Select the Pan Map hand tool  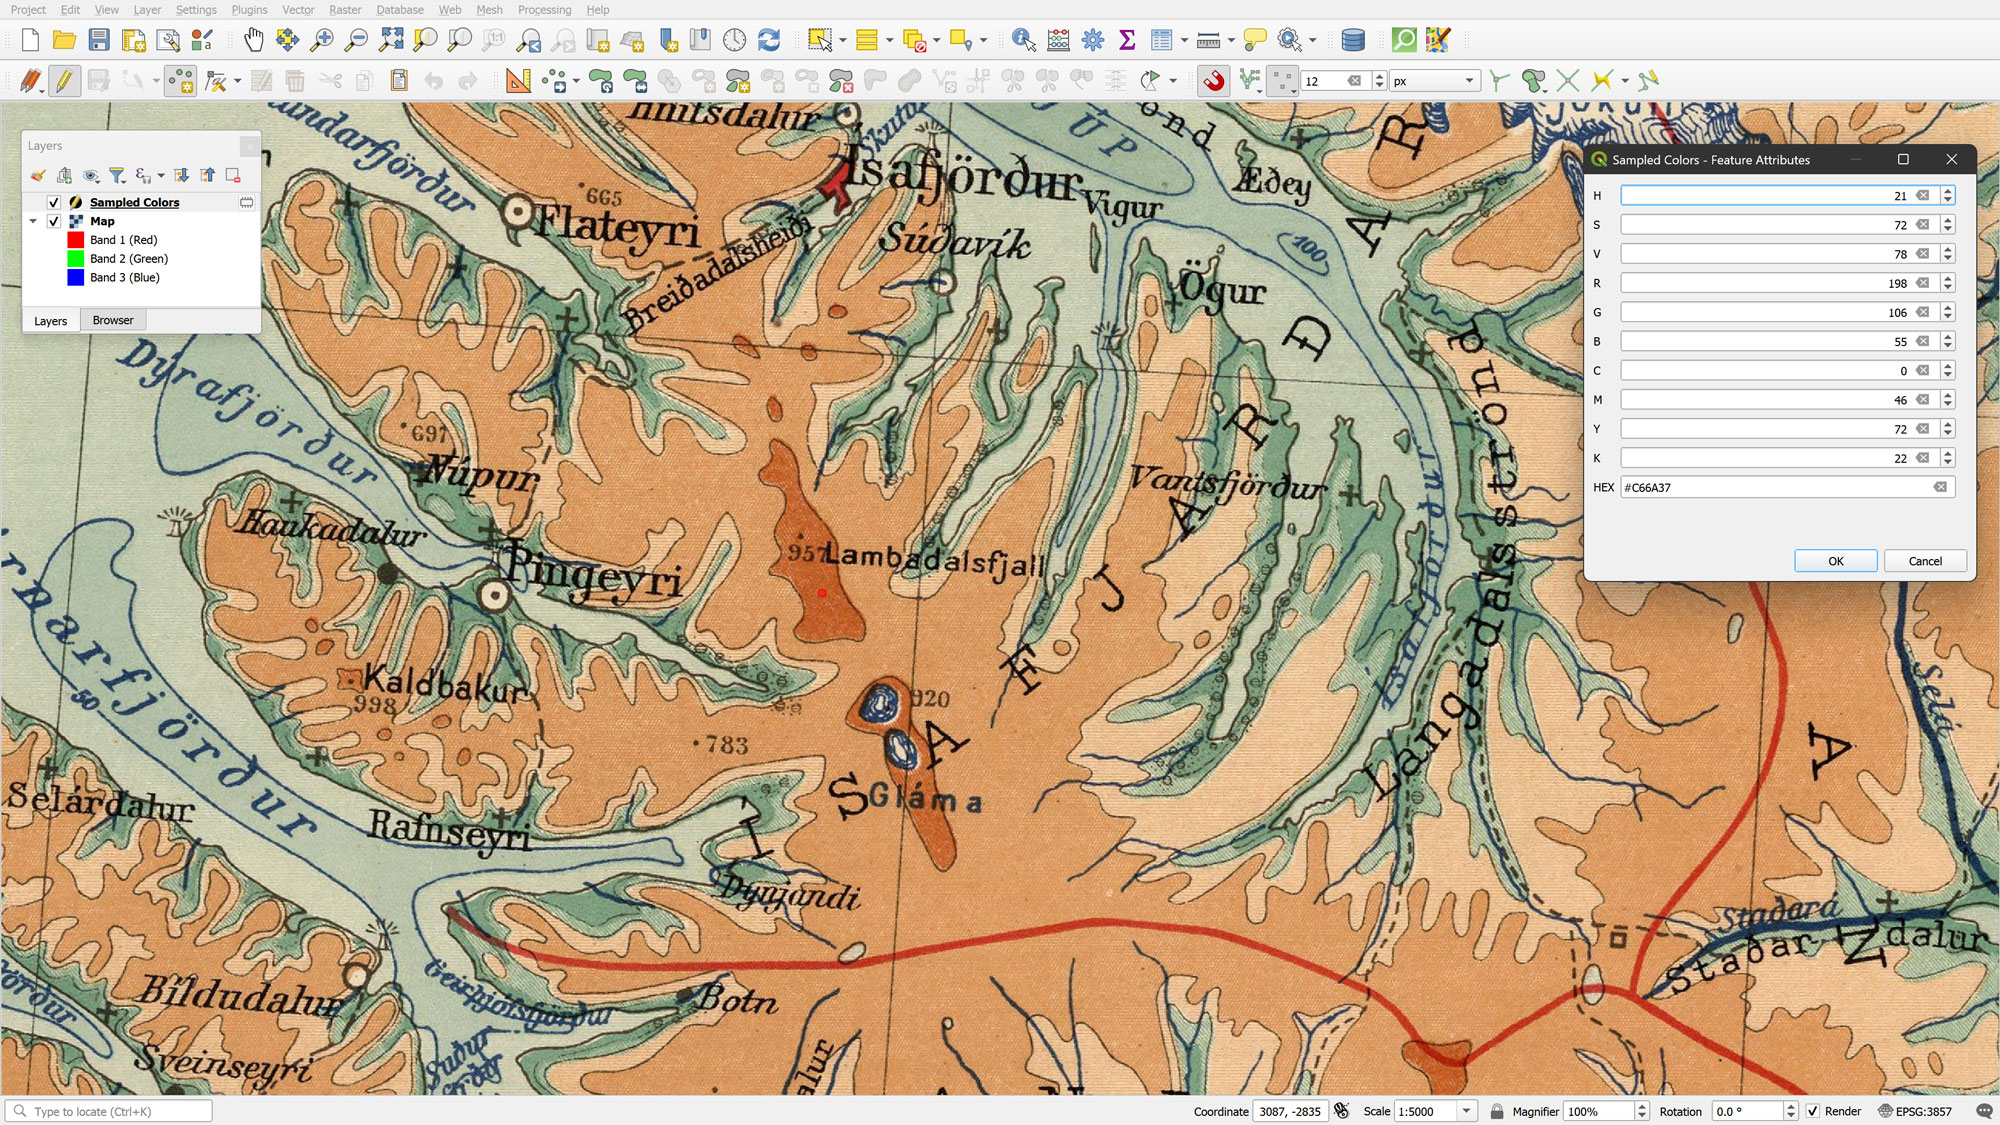click(x=254, y=40)
